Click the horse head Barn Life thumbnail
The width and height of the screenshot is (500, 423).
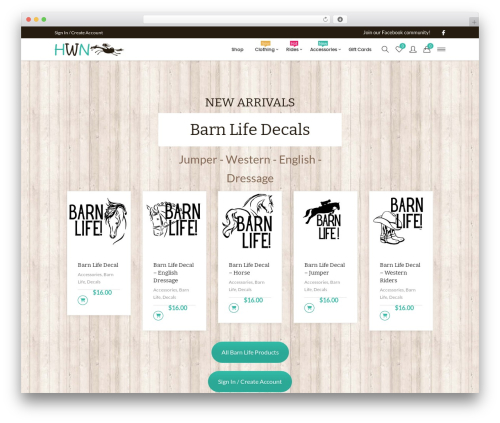click(x=98, y=222)
